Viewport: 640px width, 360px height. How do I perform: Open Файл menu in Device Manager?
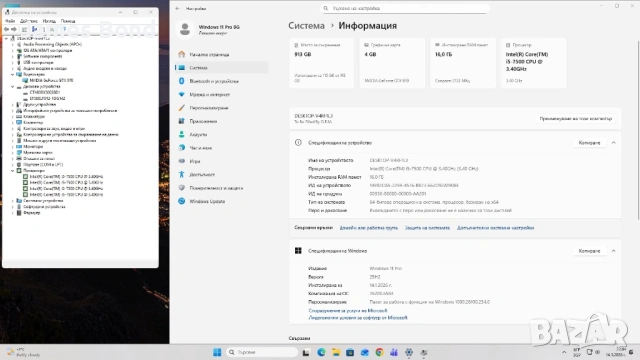[10, 21]
